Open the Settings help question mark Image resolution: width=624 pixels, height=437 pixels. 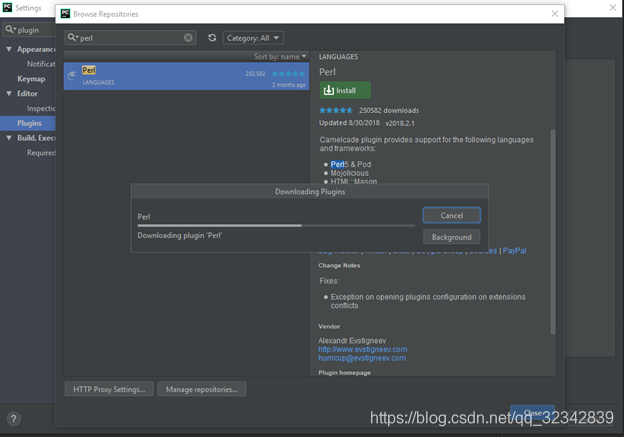(14, 419)
